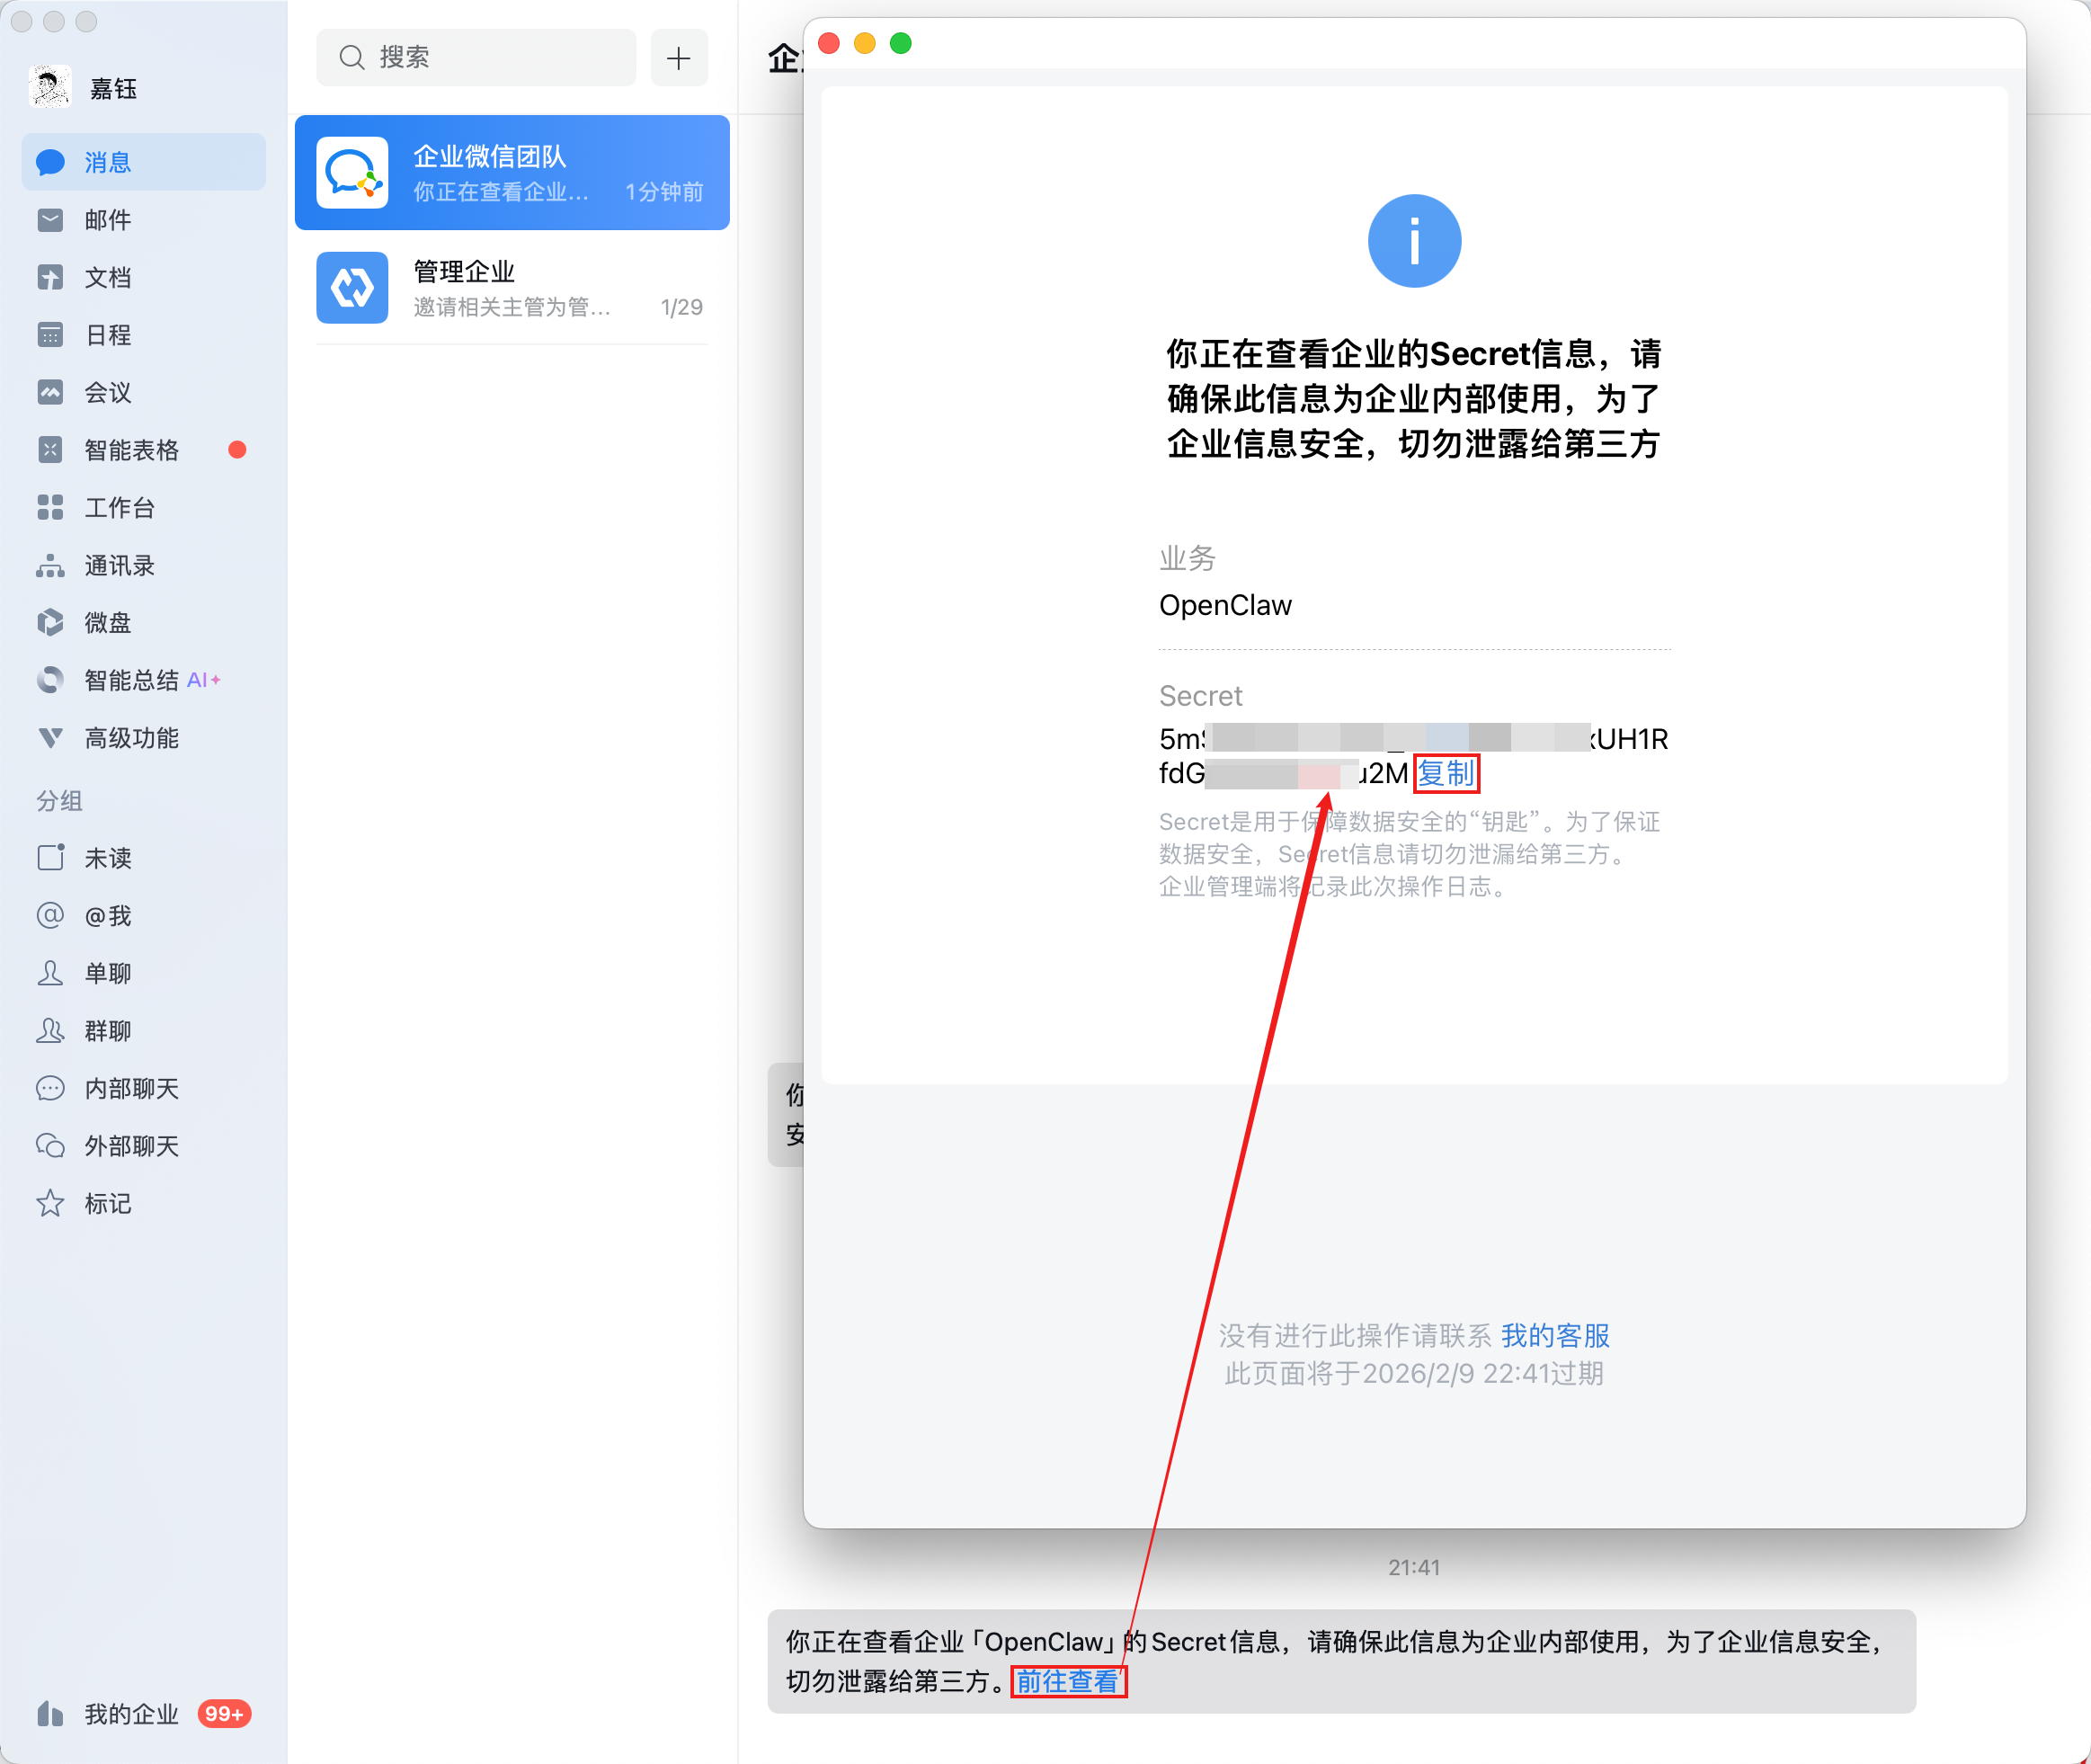Select the 企业微信团队 conversation
Screen dimensions: 2091x1764
coord(512,173)
